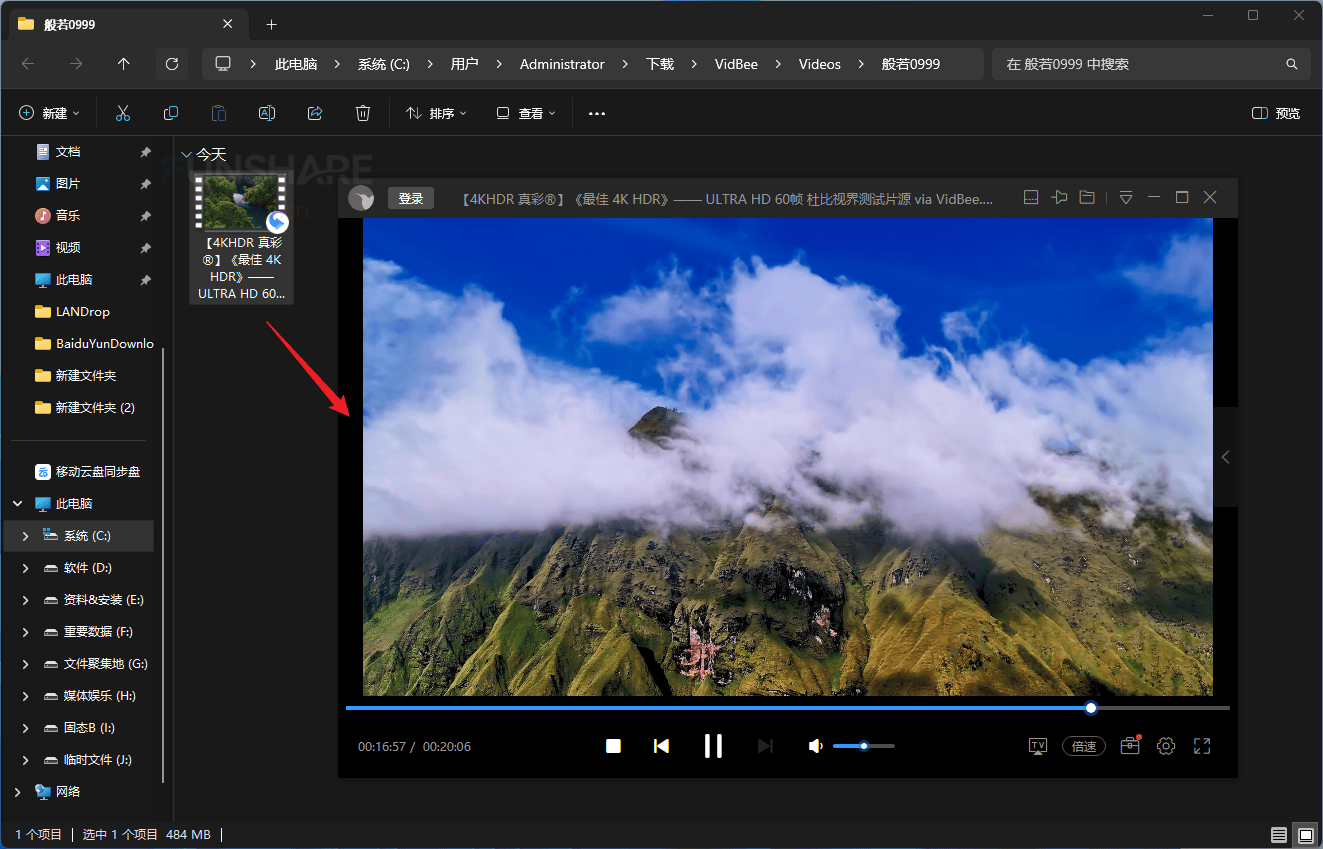Expand the player's side playlist panel arrow
Image resolution: width=1323 pixels, height=849 pixels.
pos(1226,457)
